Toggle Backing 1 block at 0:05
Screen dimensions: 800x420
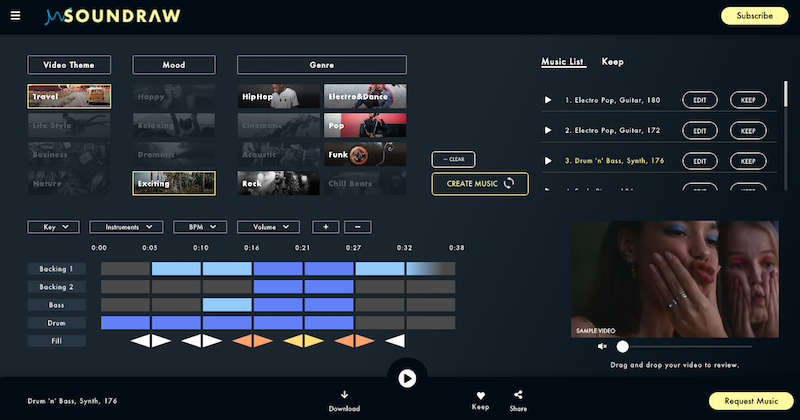[176, 268]
